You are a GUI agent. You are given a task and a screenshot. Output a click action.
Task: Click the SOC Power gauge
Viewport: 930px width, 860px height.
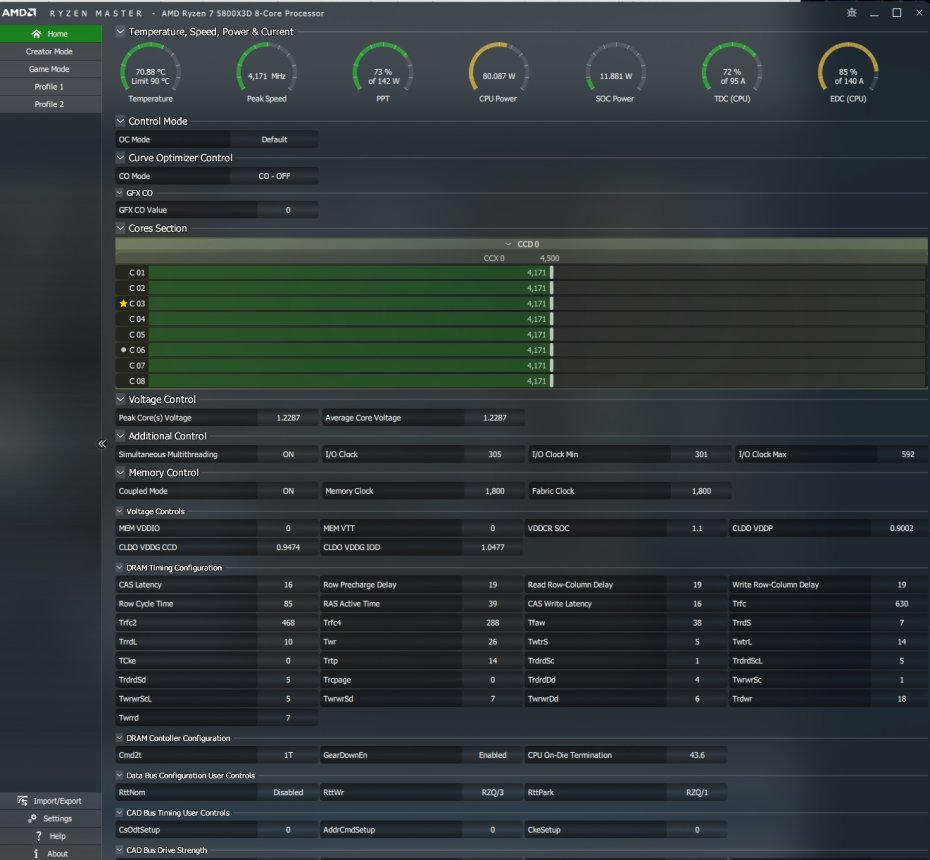615,73
